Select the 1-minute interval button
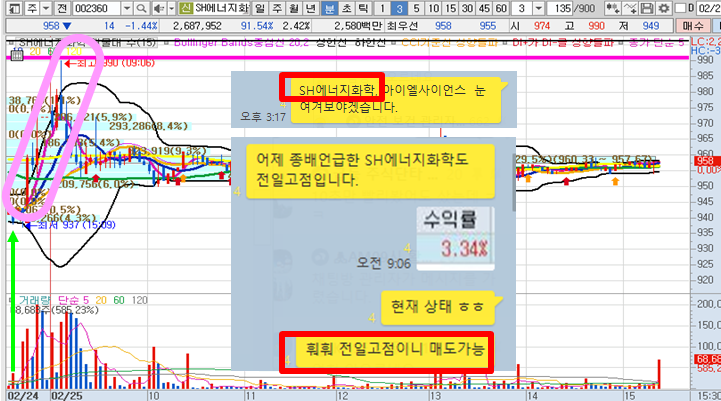 pos(382,8)
